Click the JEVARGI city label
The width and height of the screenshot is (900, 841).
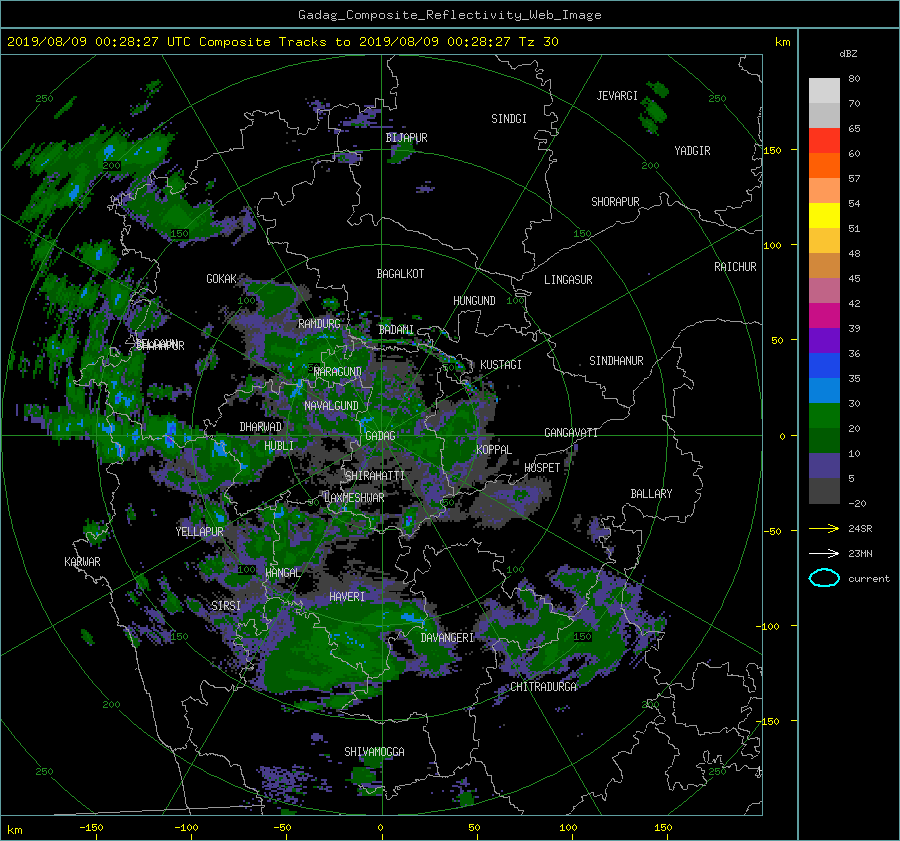click(617, 96)
